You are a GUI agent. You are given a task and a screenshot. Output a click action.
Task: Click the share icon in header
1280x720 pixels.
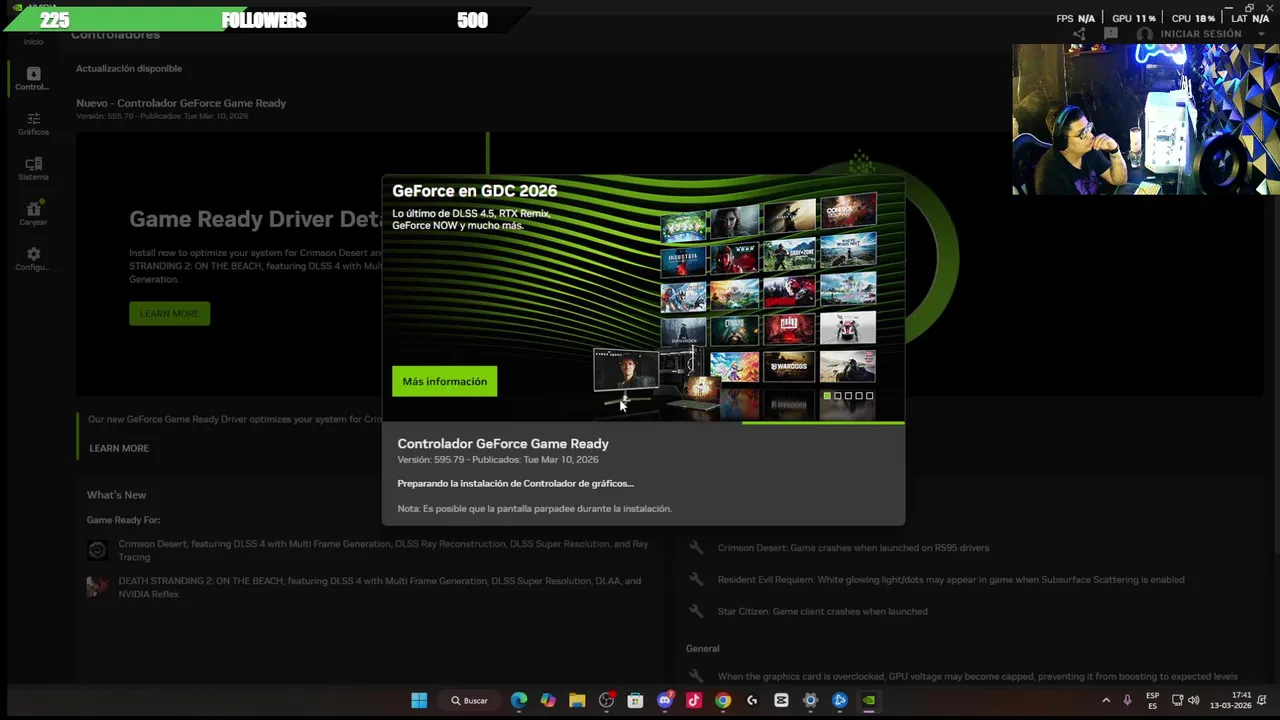pos(1079,34)
